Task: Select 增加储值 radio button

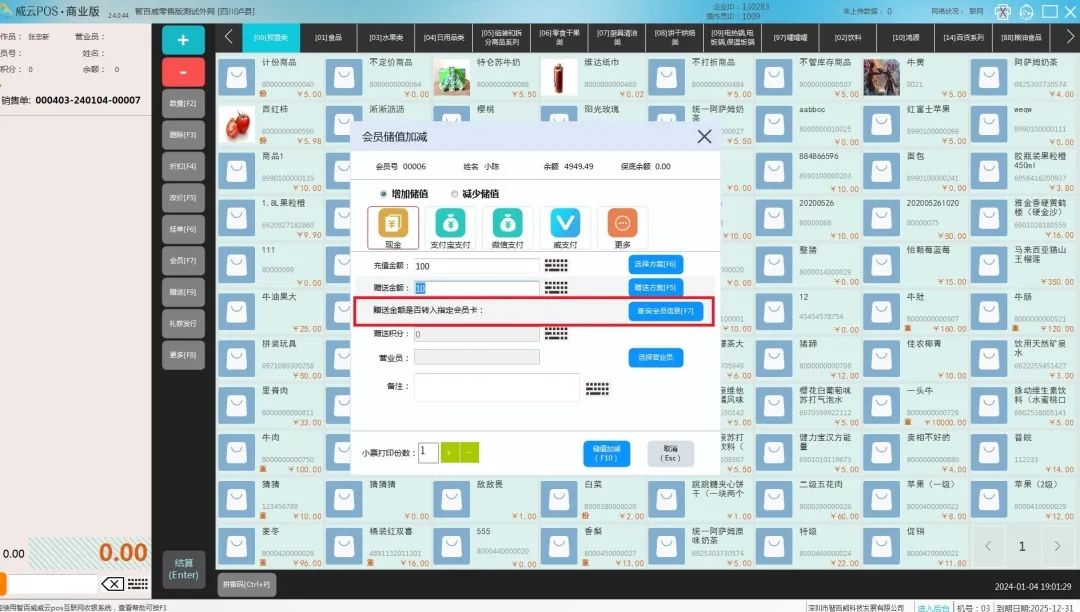Action: [x=383, y=194]
